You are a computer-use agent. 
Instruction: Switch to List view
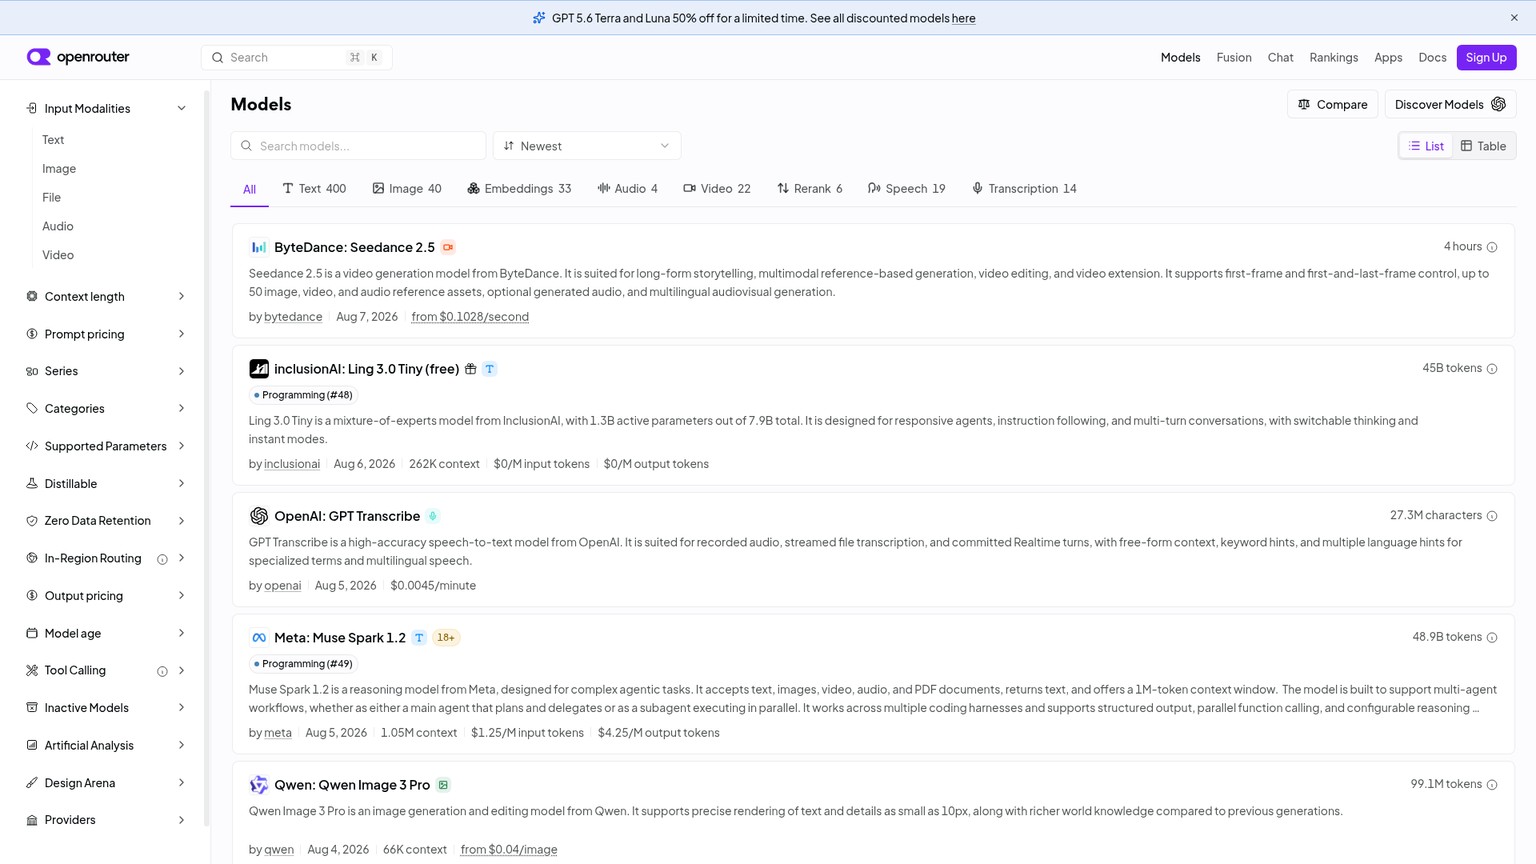1426,146
